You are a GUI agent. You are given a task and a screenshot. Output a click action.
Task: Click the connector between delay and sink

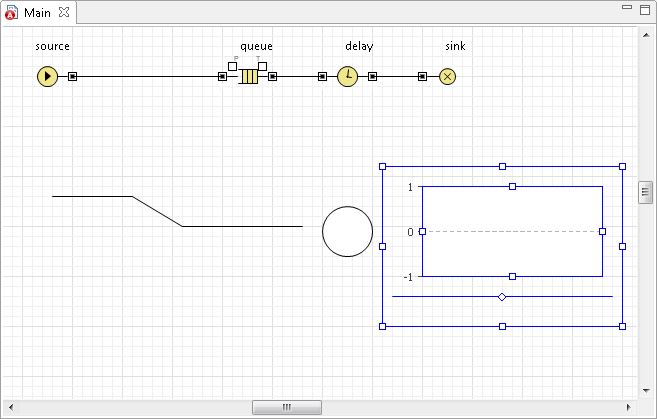(397, 77)
